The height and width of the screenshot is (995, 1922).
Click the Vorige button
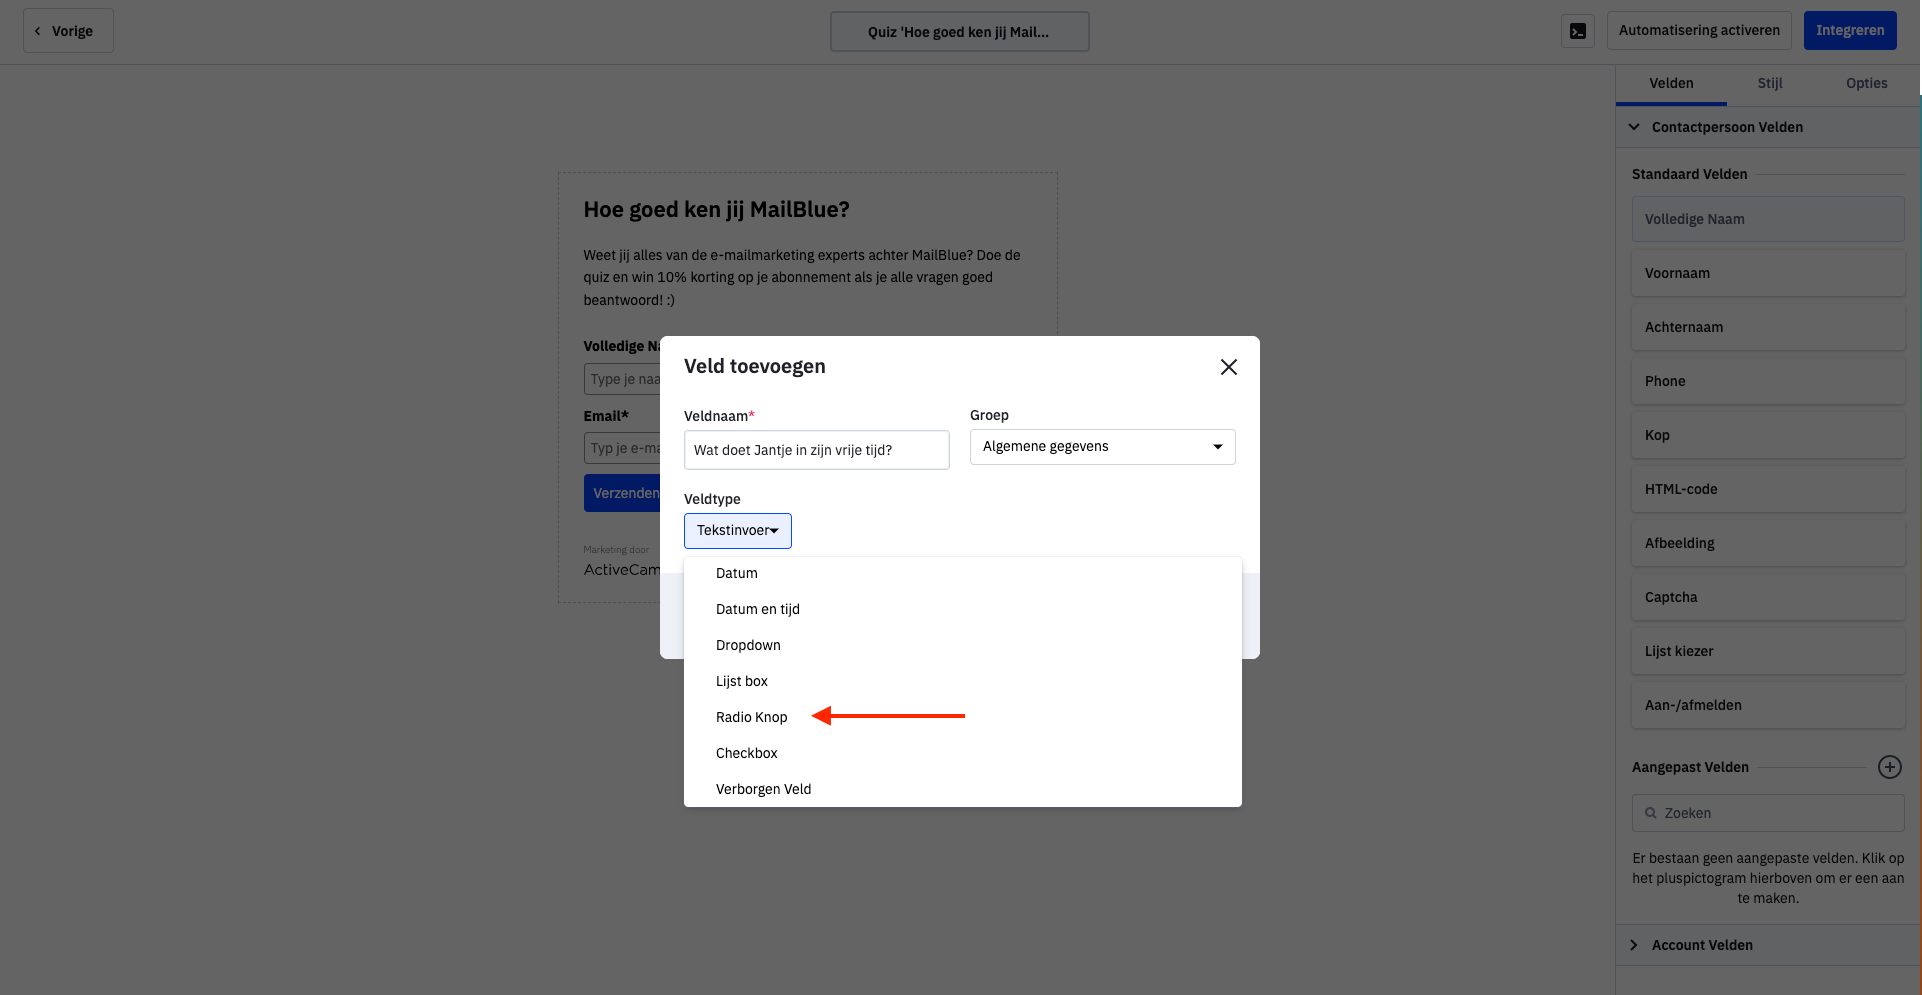[68, 31]
